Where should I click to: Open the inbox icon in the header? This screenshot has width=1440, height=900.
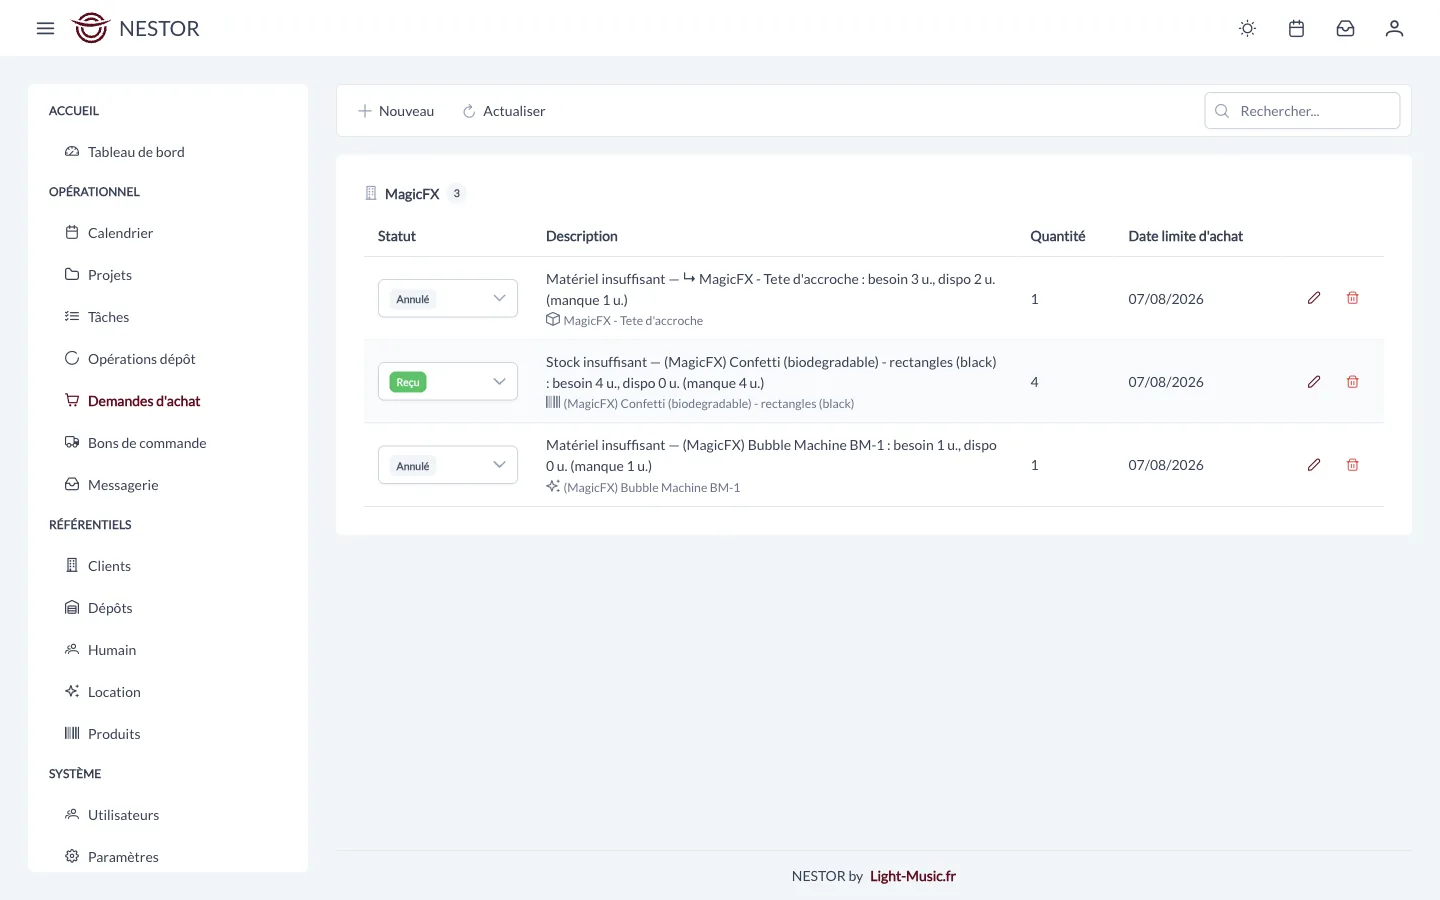click(1345, 28)
